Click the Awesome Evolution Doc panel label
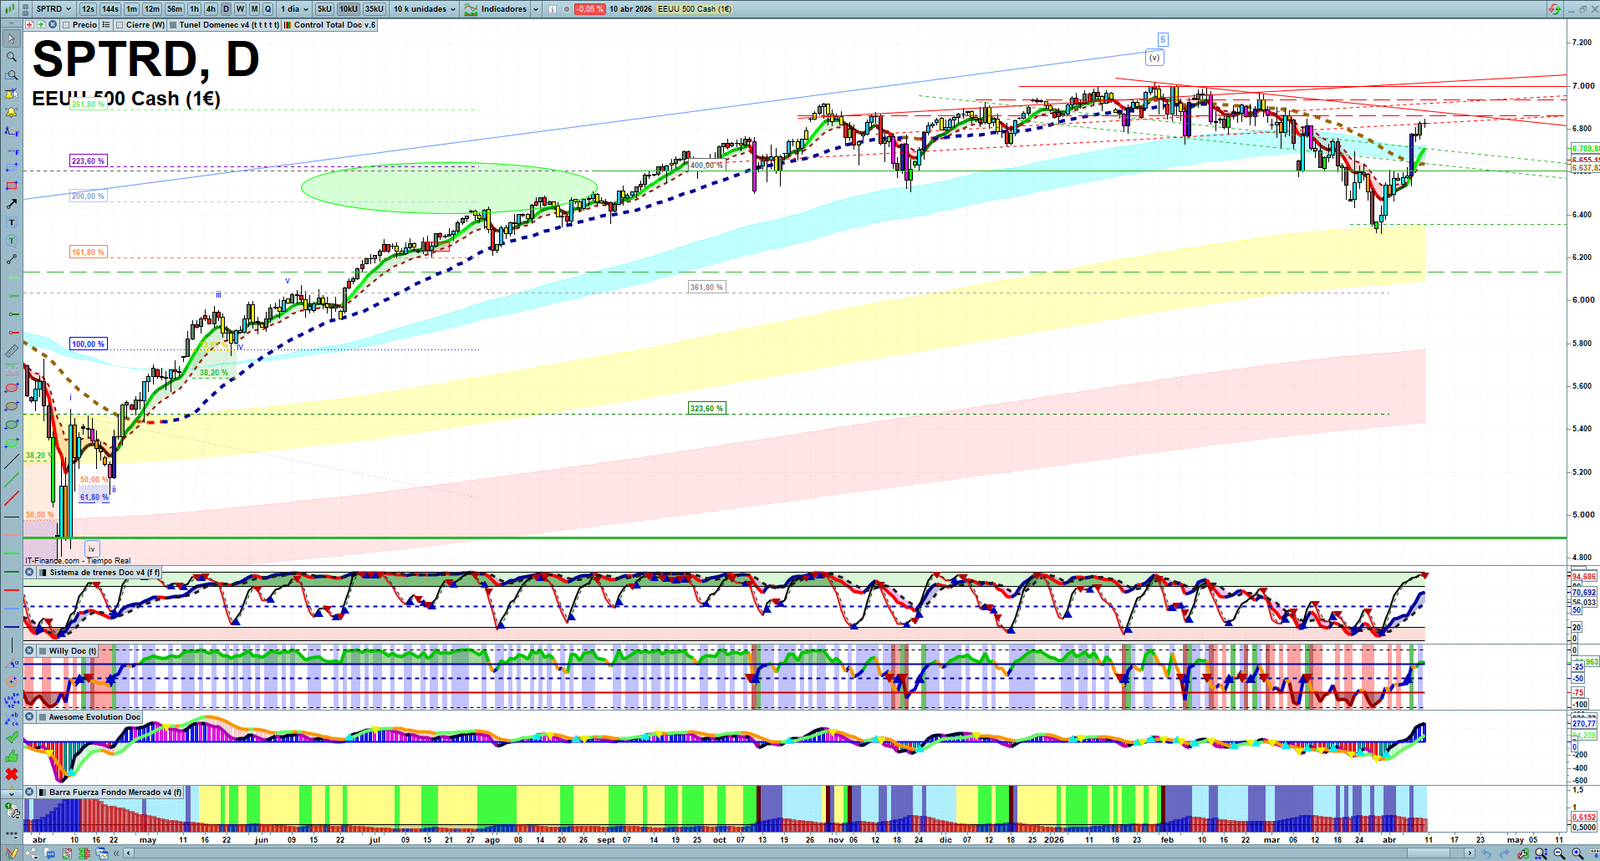Screen dimensions: 1600x861 coord(95,717)
